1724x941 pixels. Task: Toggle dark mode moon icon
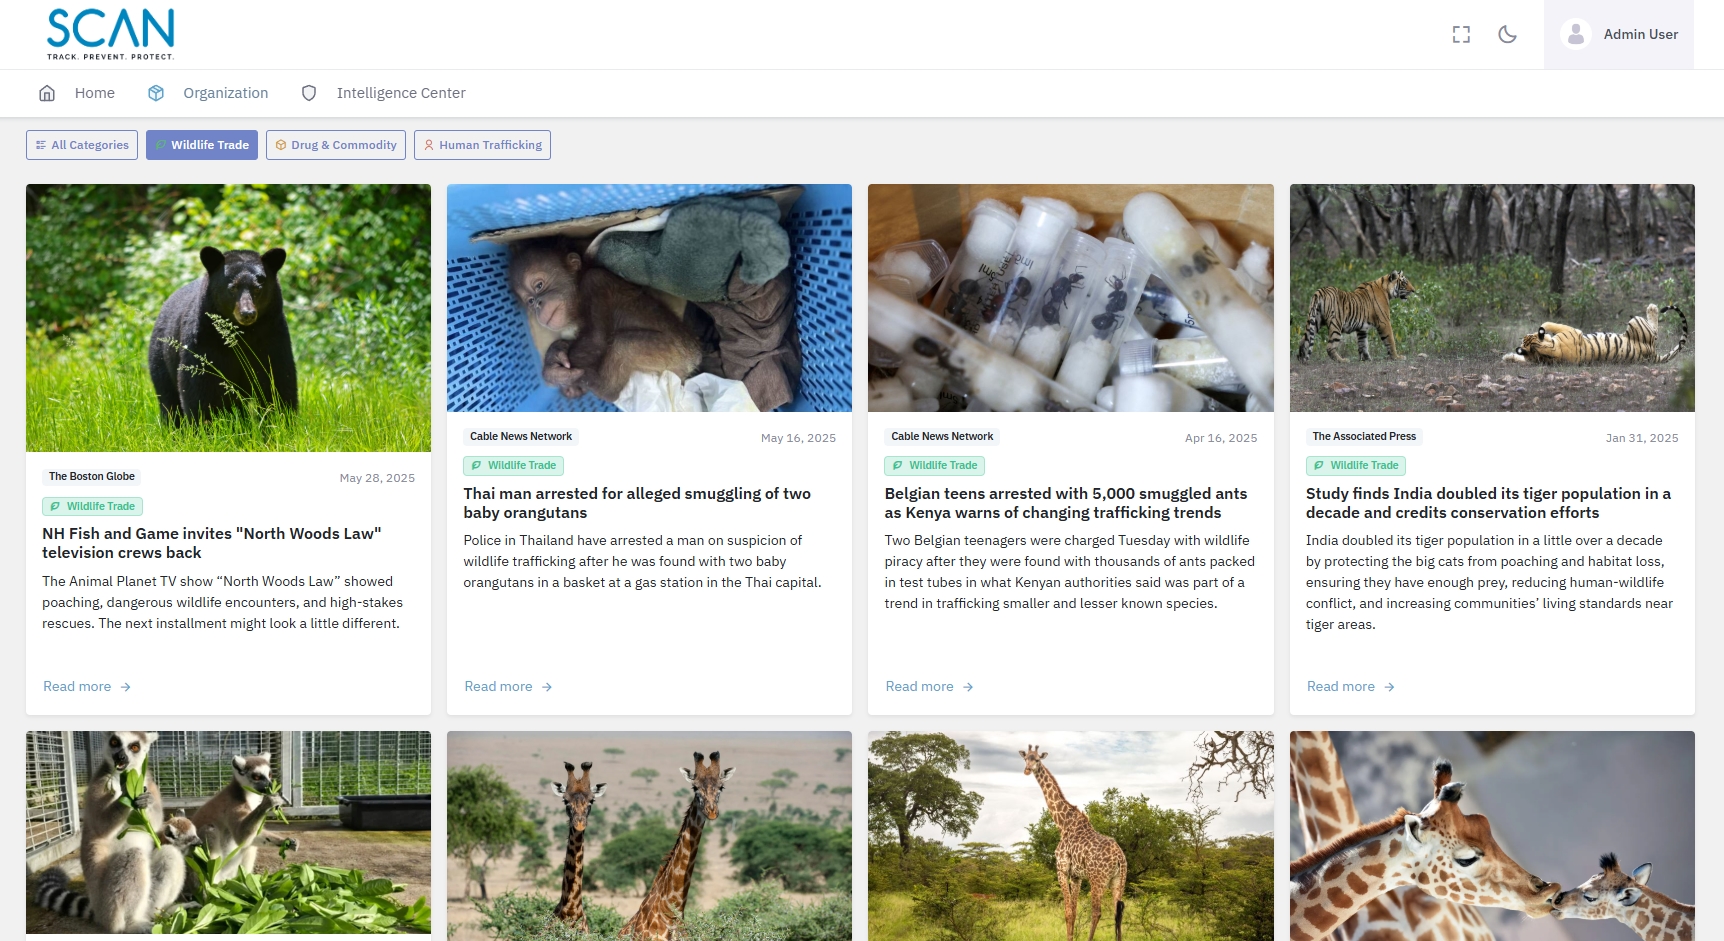tap(1507, 35)
